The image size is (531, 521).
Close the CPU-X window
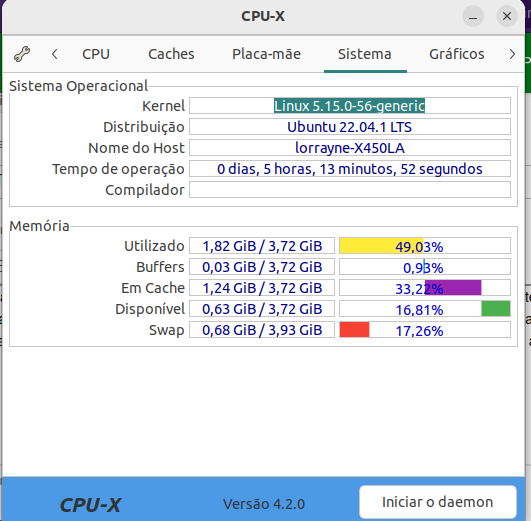[507, 16]
